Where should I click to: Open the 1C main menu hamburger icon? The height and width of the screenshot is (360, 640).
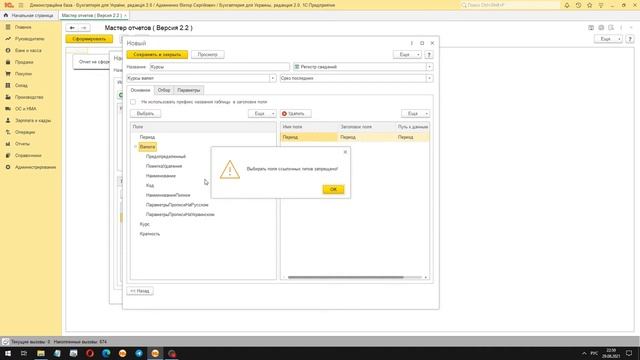(x=21, y=5)
